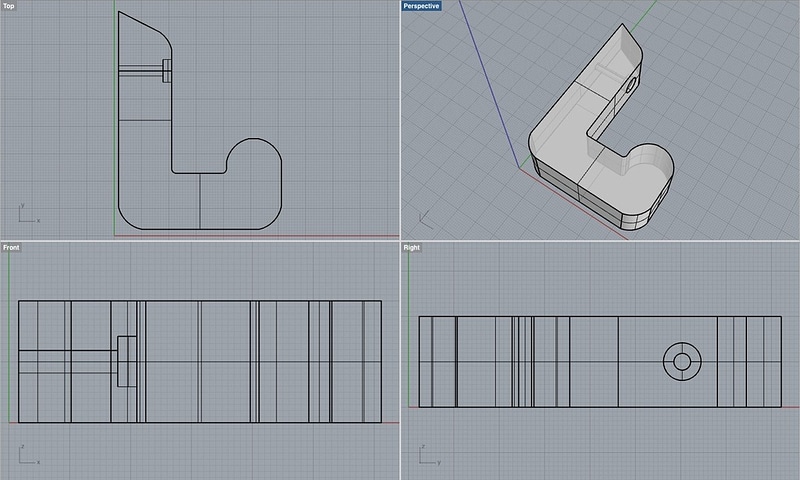Click the axis icon in Perspective viewport

click(426, 219)
